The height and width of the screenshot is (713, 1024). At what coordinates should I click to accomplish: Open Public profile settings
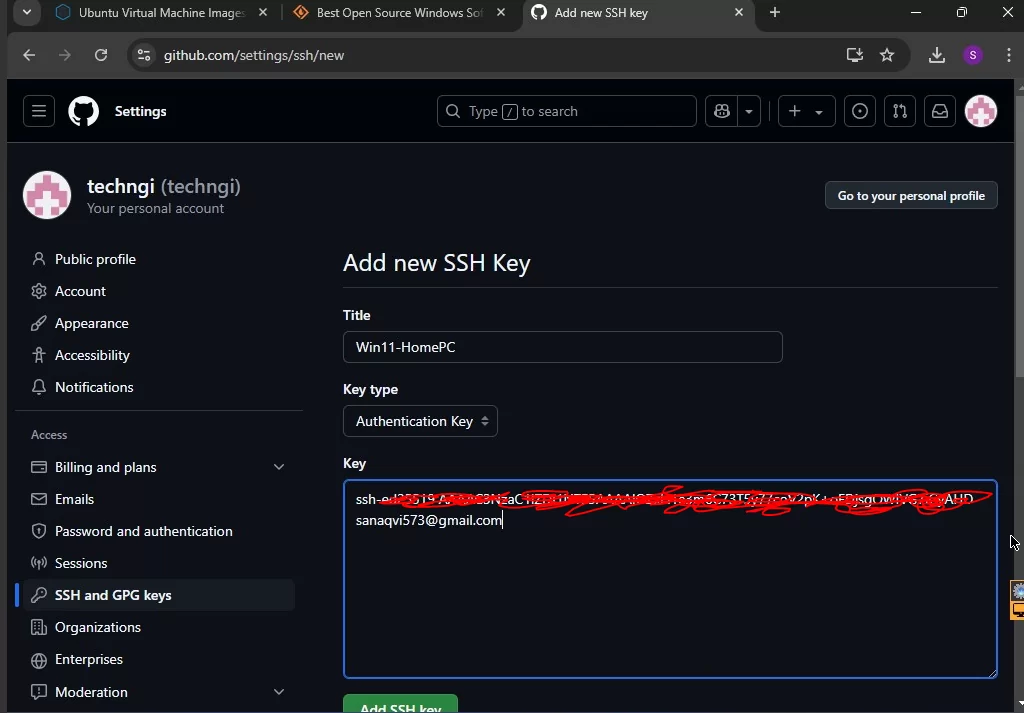point(95,259)
